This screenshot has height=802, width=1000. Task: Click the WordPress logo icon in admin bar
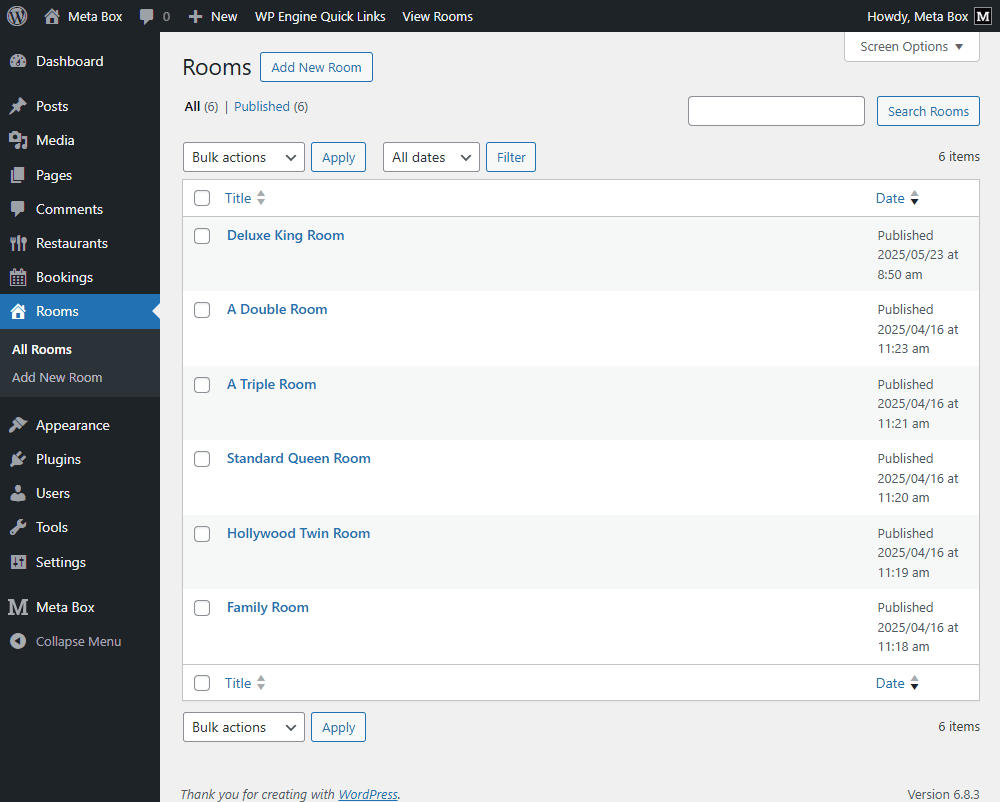click(x=17, y=16)
